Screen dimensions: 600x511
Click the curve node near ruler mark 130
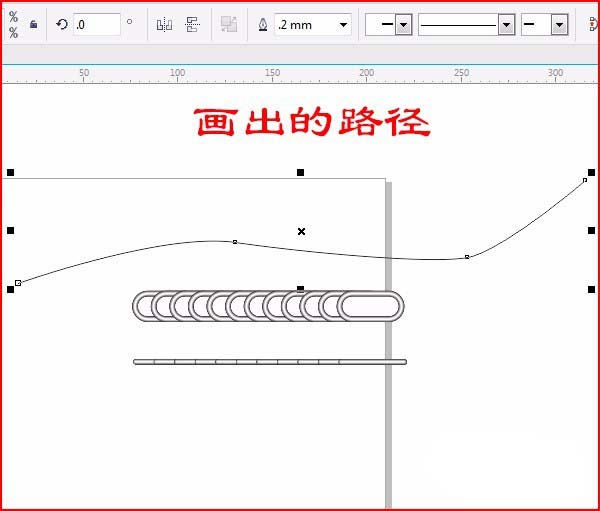pyautogui.click(x=235, y=242)
